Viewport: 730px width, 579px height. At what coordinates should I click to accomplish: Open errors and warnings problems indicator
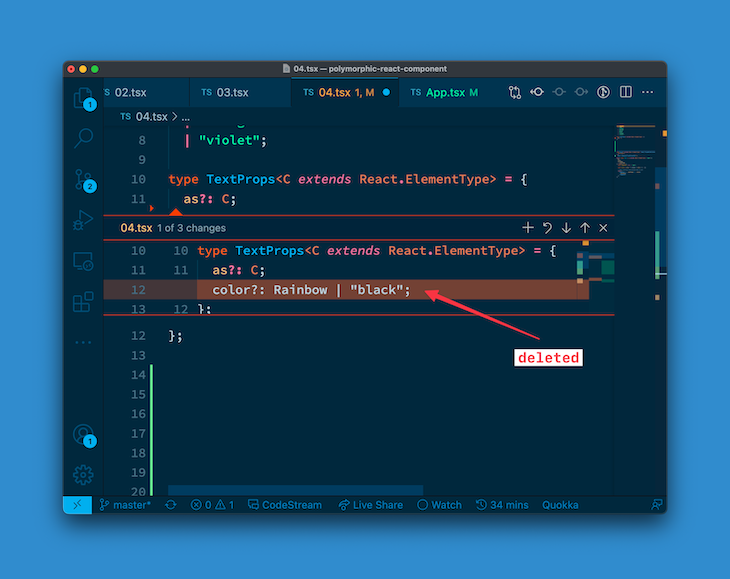(212, 505)
